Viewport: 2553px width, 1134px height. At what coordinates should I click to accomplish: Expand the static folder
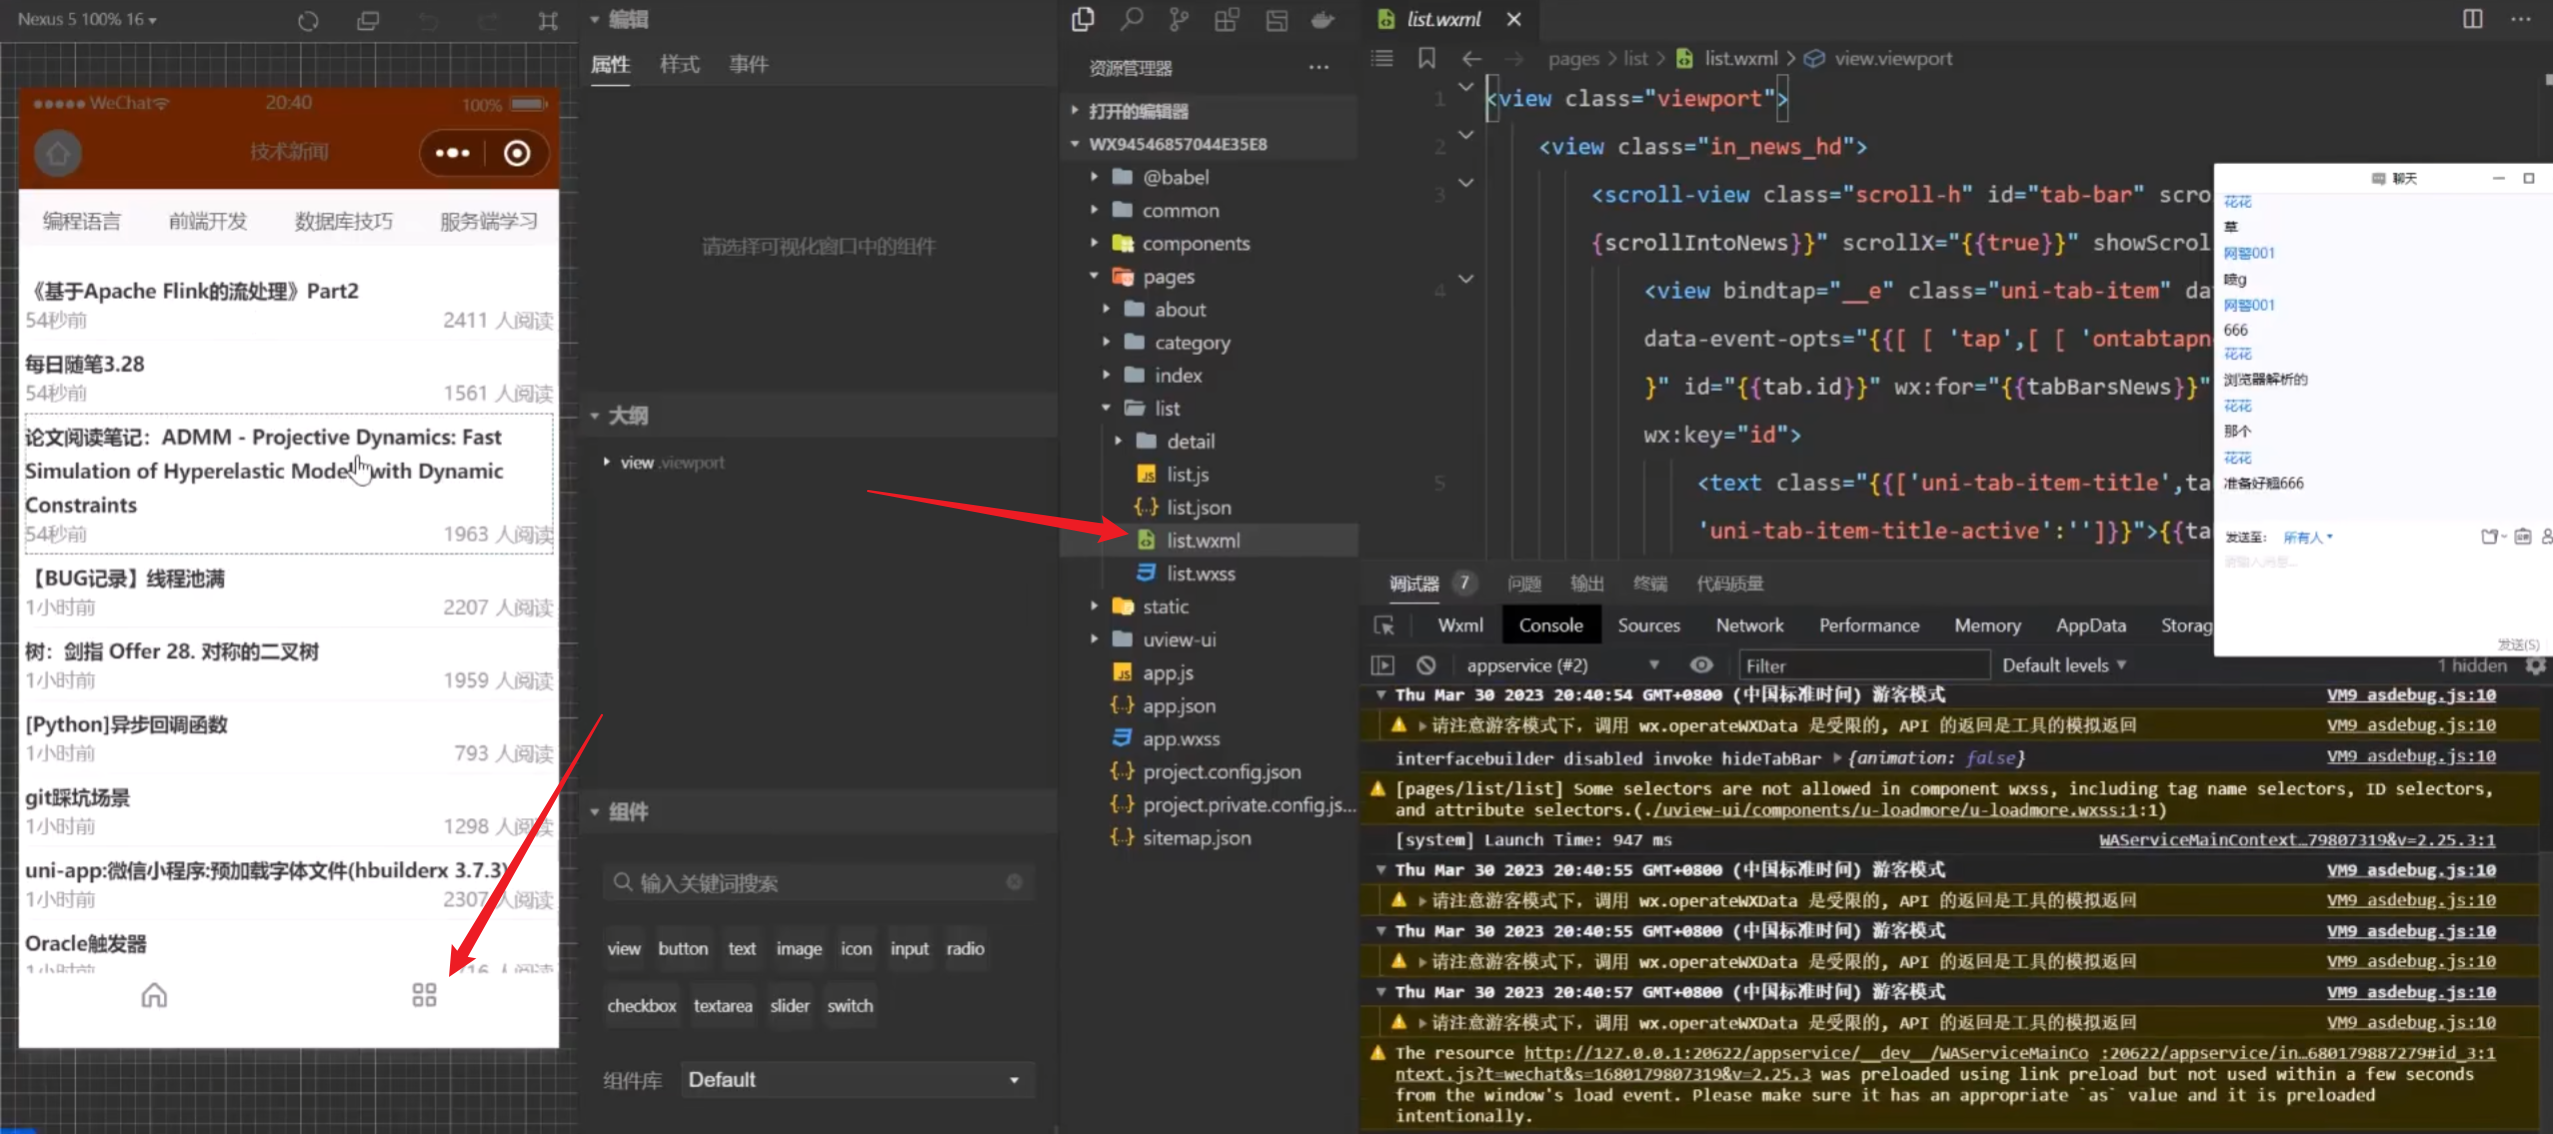click(1165, 607)
